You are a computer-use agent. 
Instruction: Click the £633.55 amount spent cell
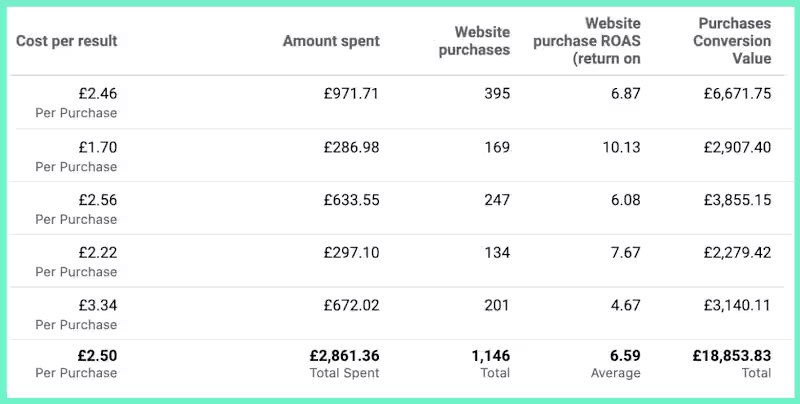tap(351, 199)
